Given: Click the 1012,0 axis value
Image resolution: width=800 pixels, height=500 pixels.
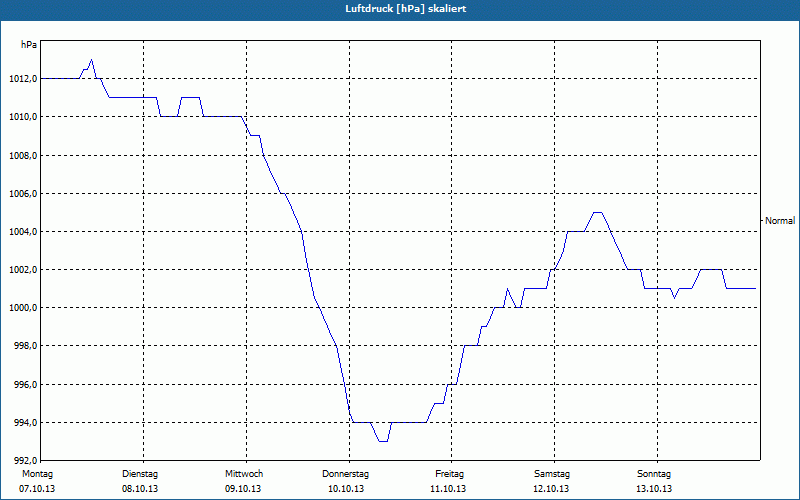Looking at the screenshot, I should [x=23, y=79].
